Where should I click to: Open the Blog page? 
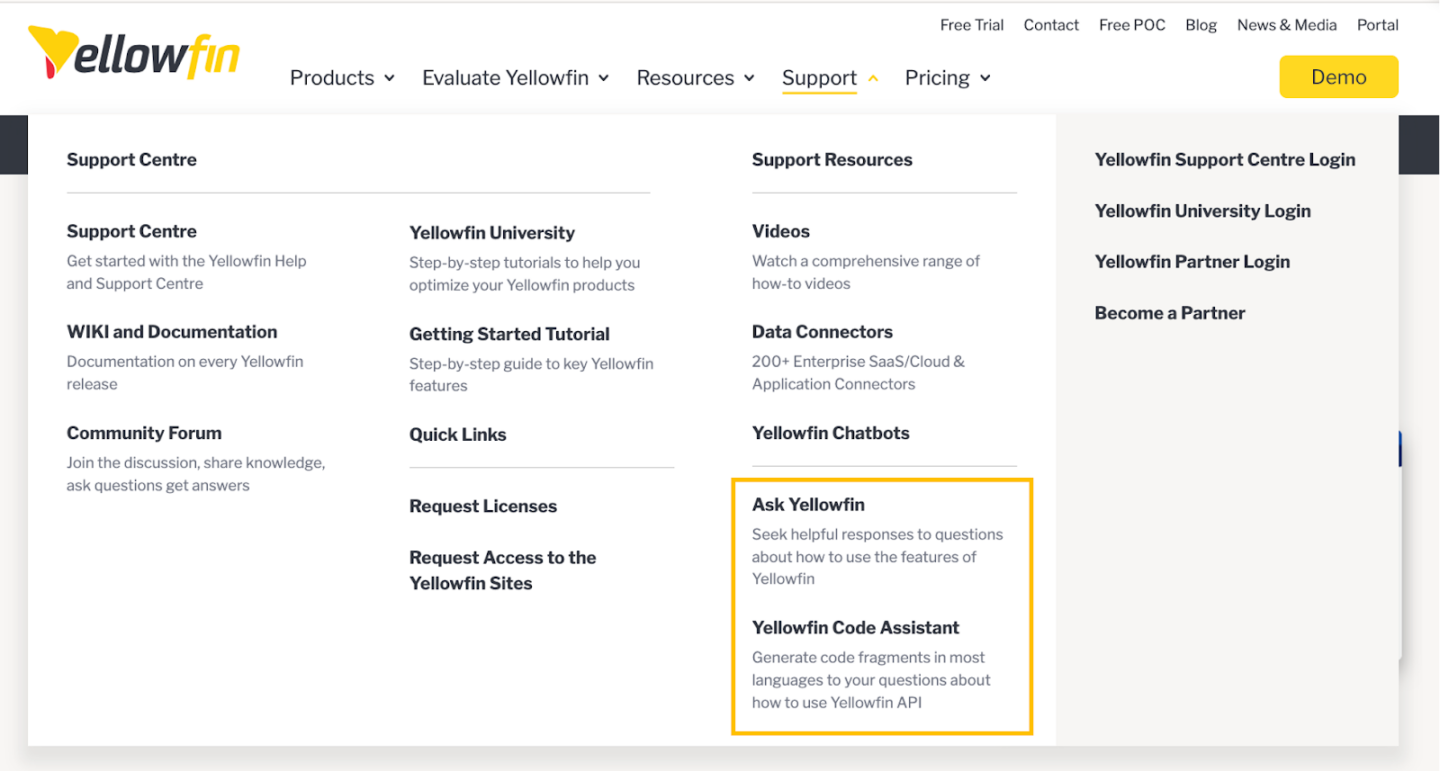click(1201, 24)
